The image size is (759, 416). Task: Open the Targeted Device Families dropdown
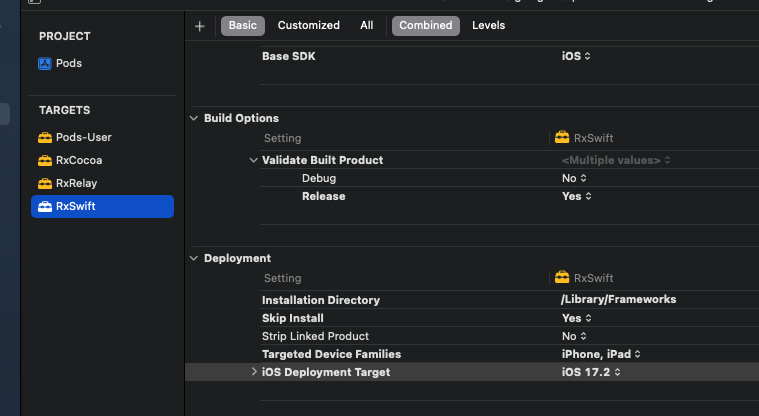click(x=601, y=354)
